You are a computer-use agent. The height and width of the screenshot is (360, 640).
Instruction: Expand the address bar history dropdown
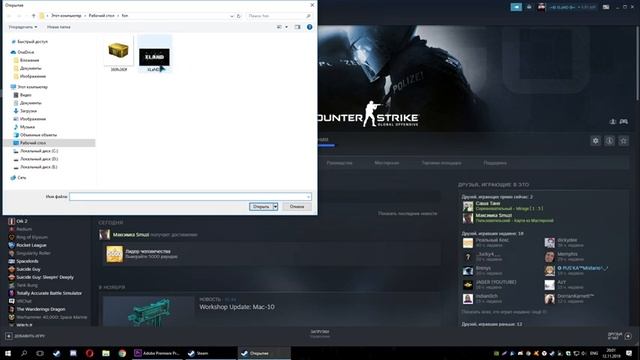coord(232,16)
